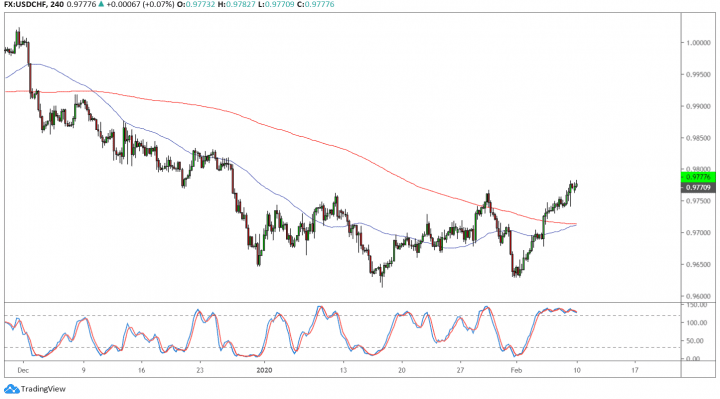Click the 240 timeframe label
Screen dimensions: 720x399
(x=56, y=5)
